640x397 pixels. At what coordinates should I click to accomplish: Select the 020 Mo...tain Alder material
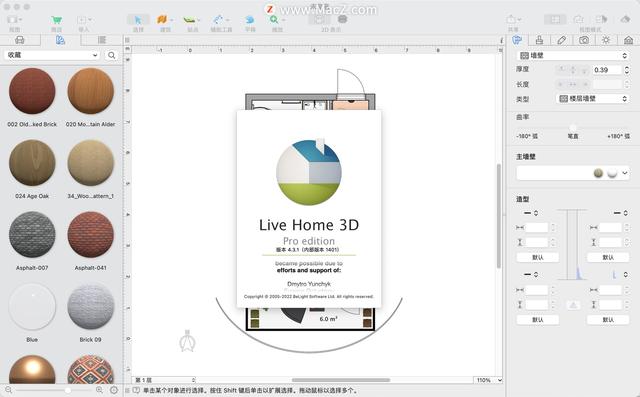(90, 91)
